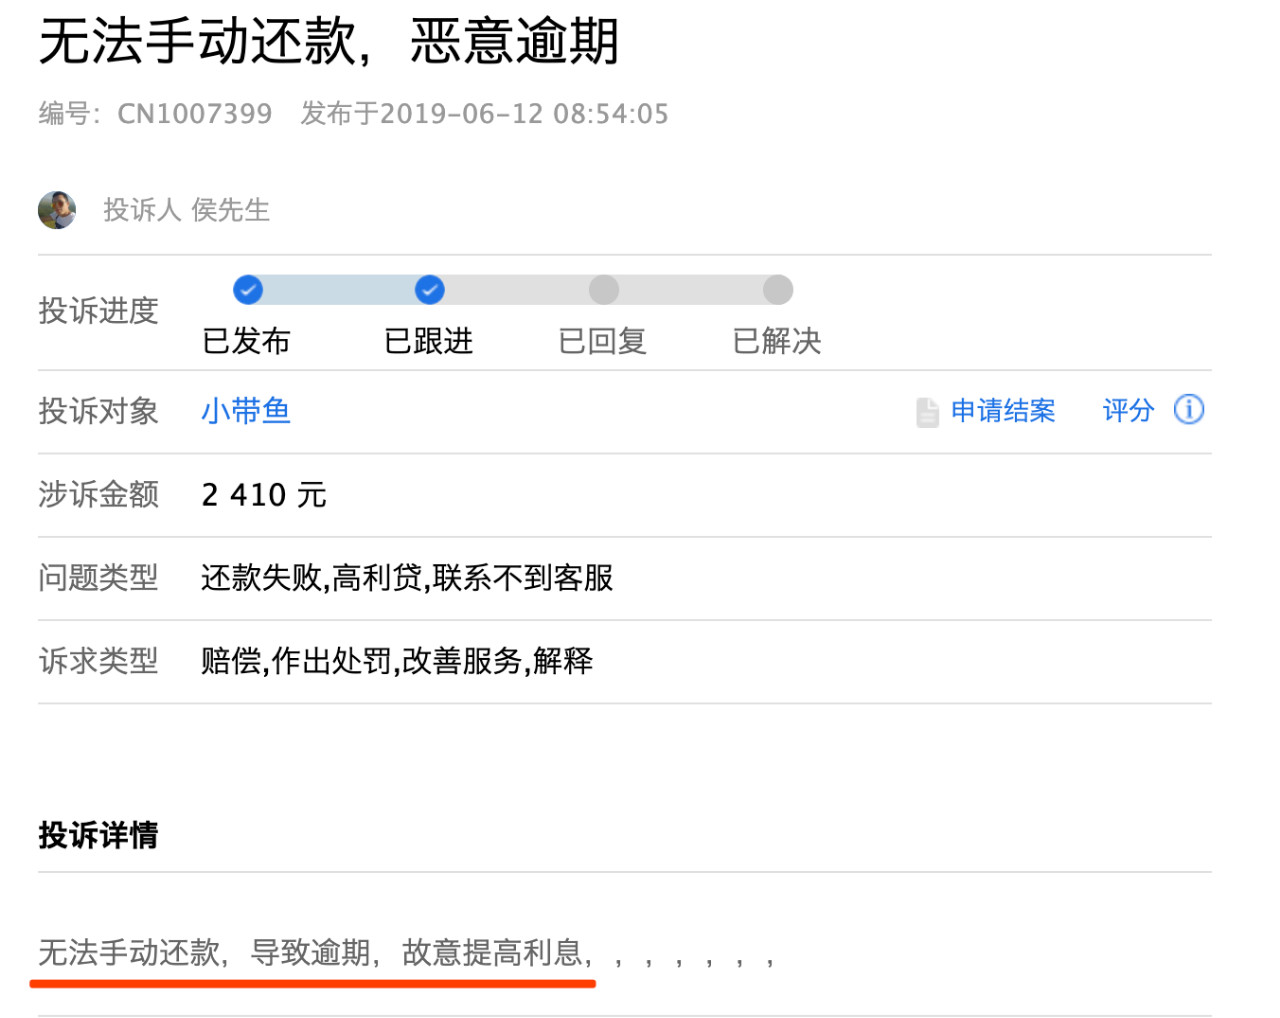Click the complainant avatar photo
1280x1018 pixels.
57,210
